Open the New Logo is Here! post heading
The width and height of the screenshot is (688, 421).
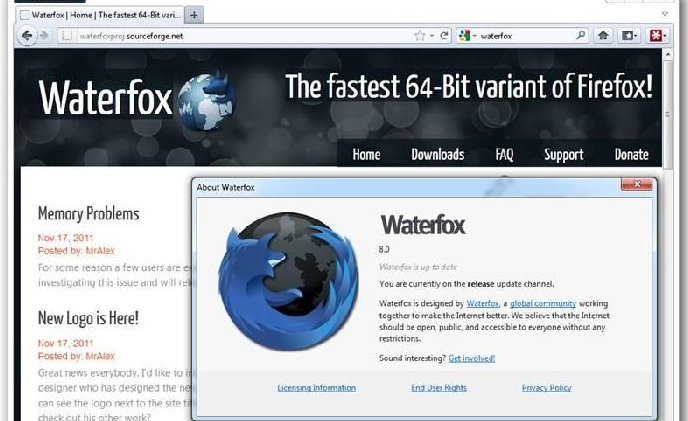pyautogui.click(x=88, y=318)
